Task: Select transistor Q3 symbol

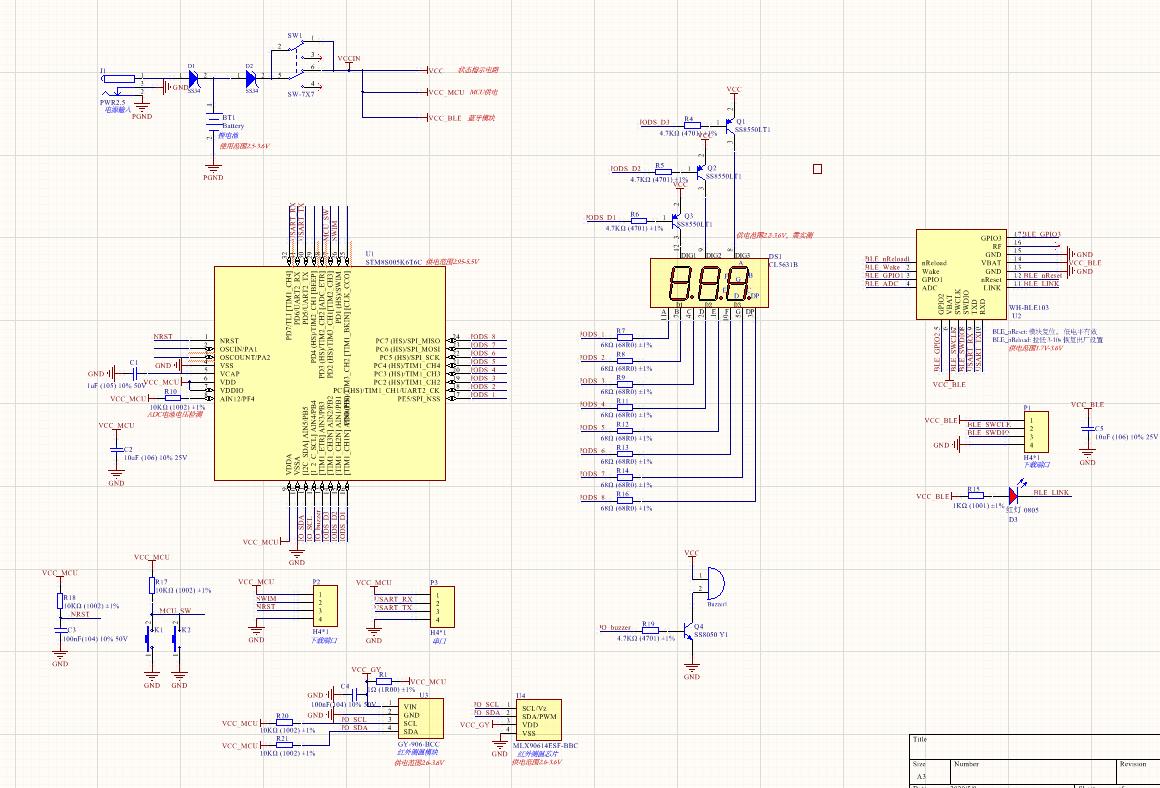Action: click(x=677, y=220)
